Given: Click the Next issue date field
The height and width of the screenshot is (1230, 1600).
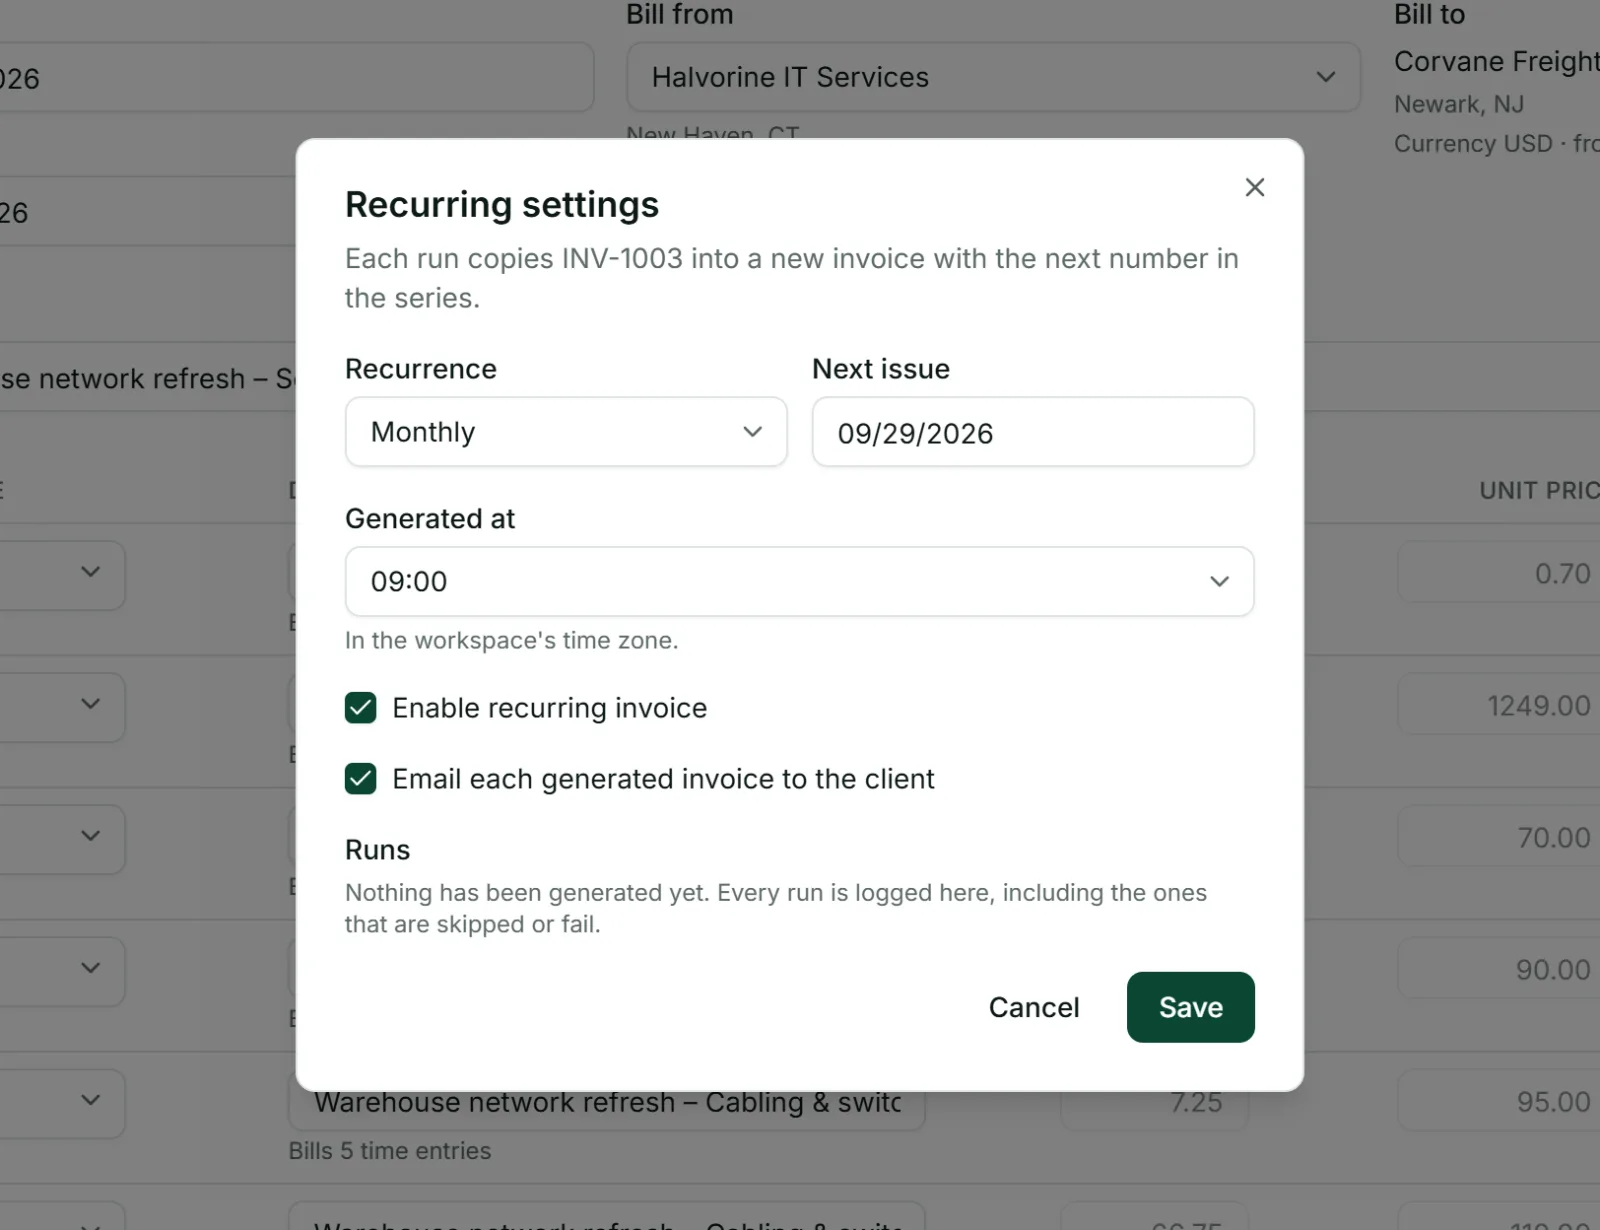Looking at the screenshot, I should [x=1033, y=432].
